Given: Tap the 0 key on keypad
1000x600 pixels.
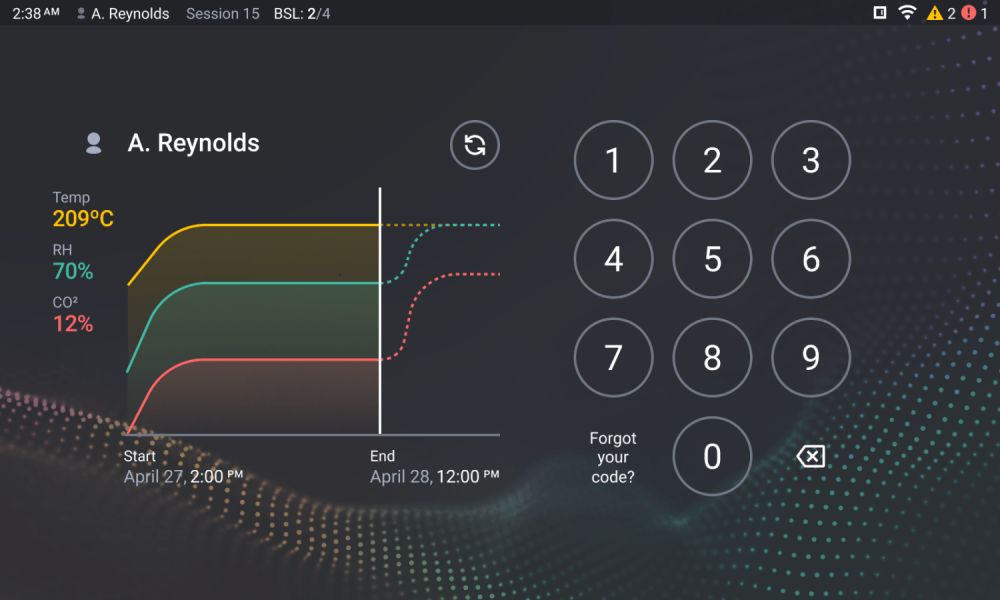Looking at the screenshot, I should coord(712,457).
